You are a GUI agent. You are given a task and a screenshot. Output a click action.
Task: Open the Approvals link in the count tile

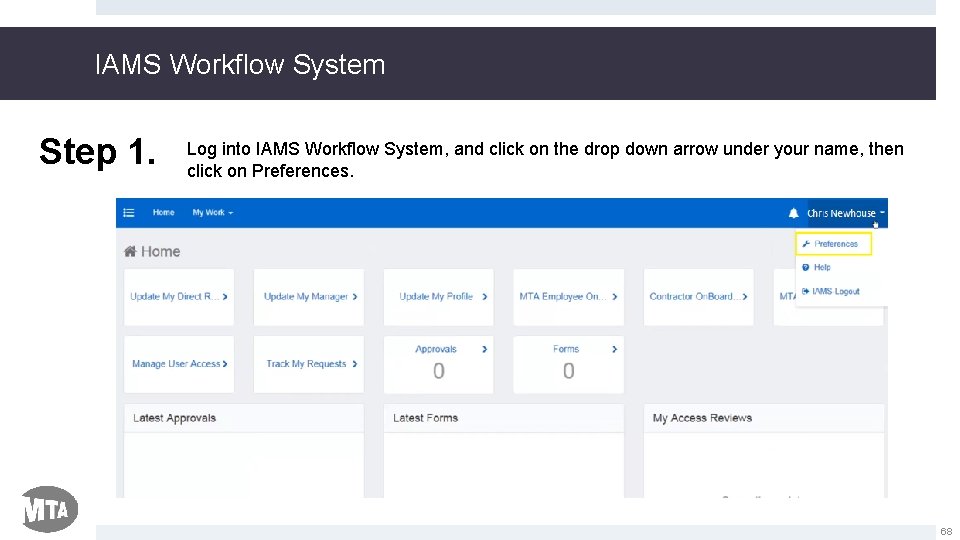(x=436, y=349)
